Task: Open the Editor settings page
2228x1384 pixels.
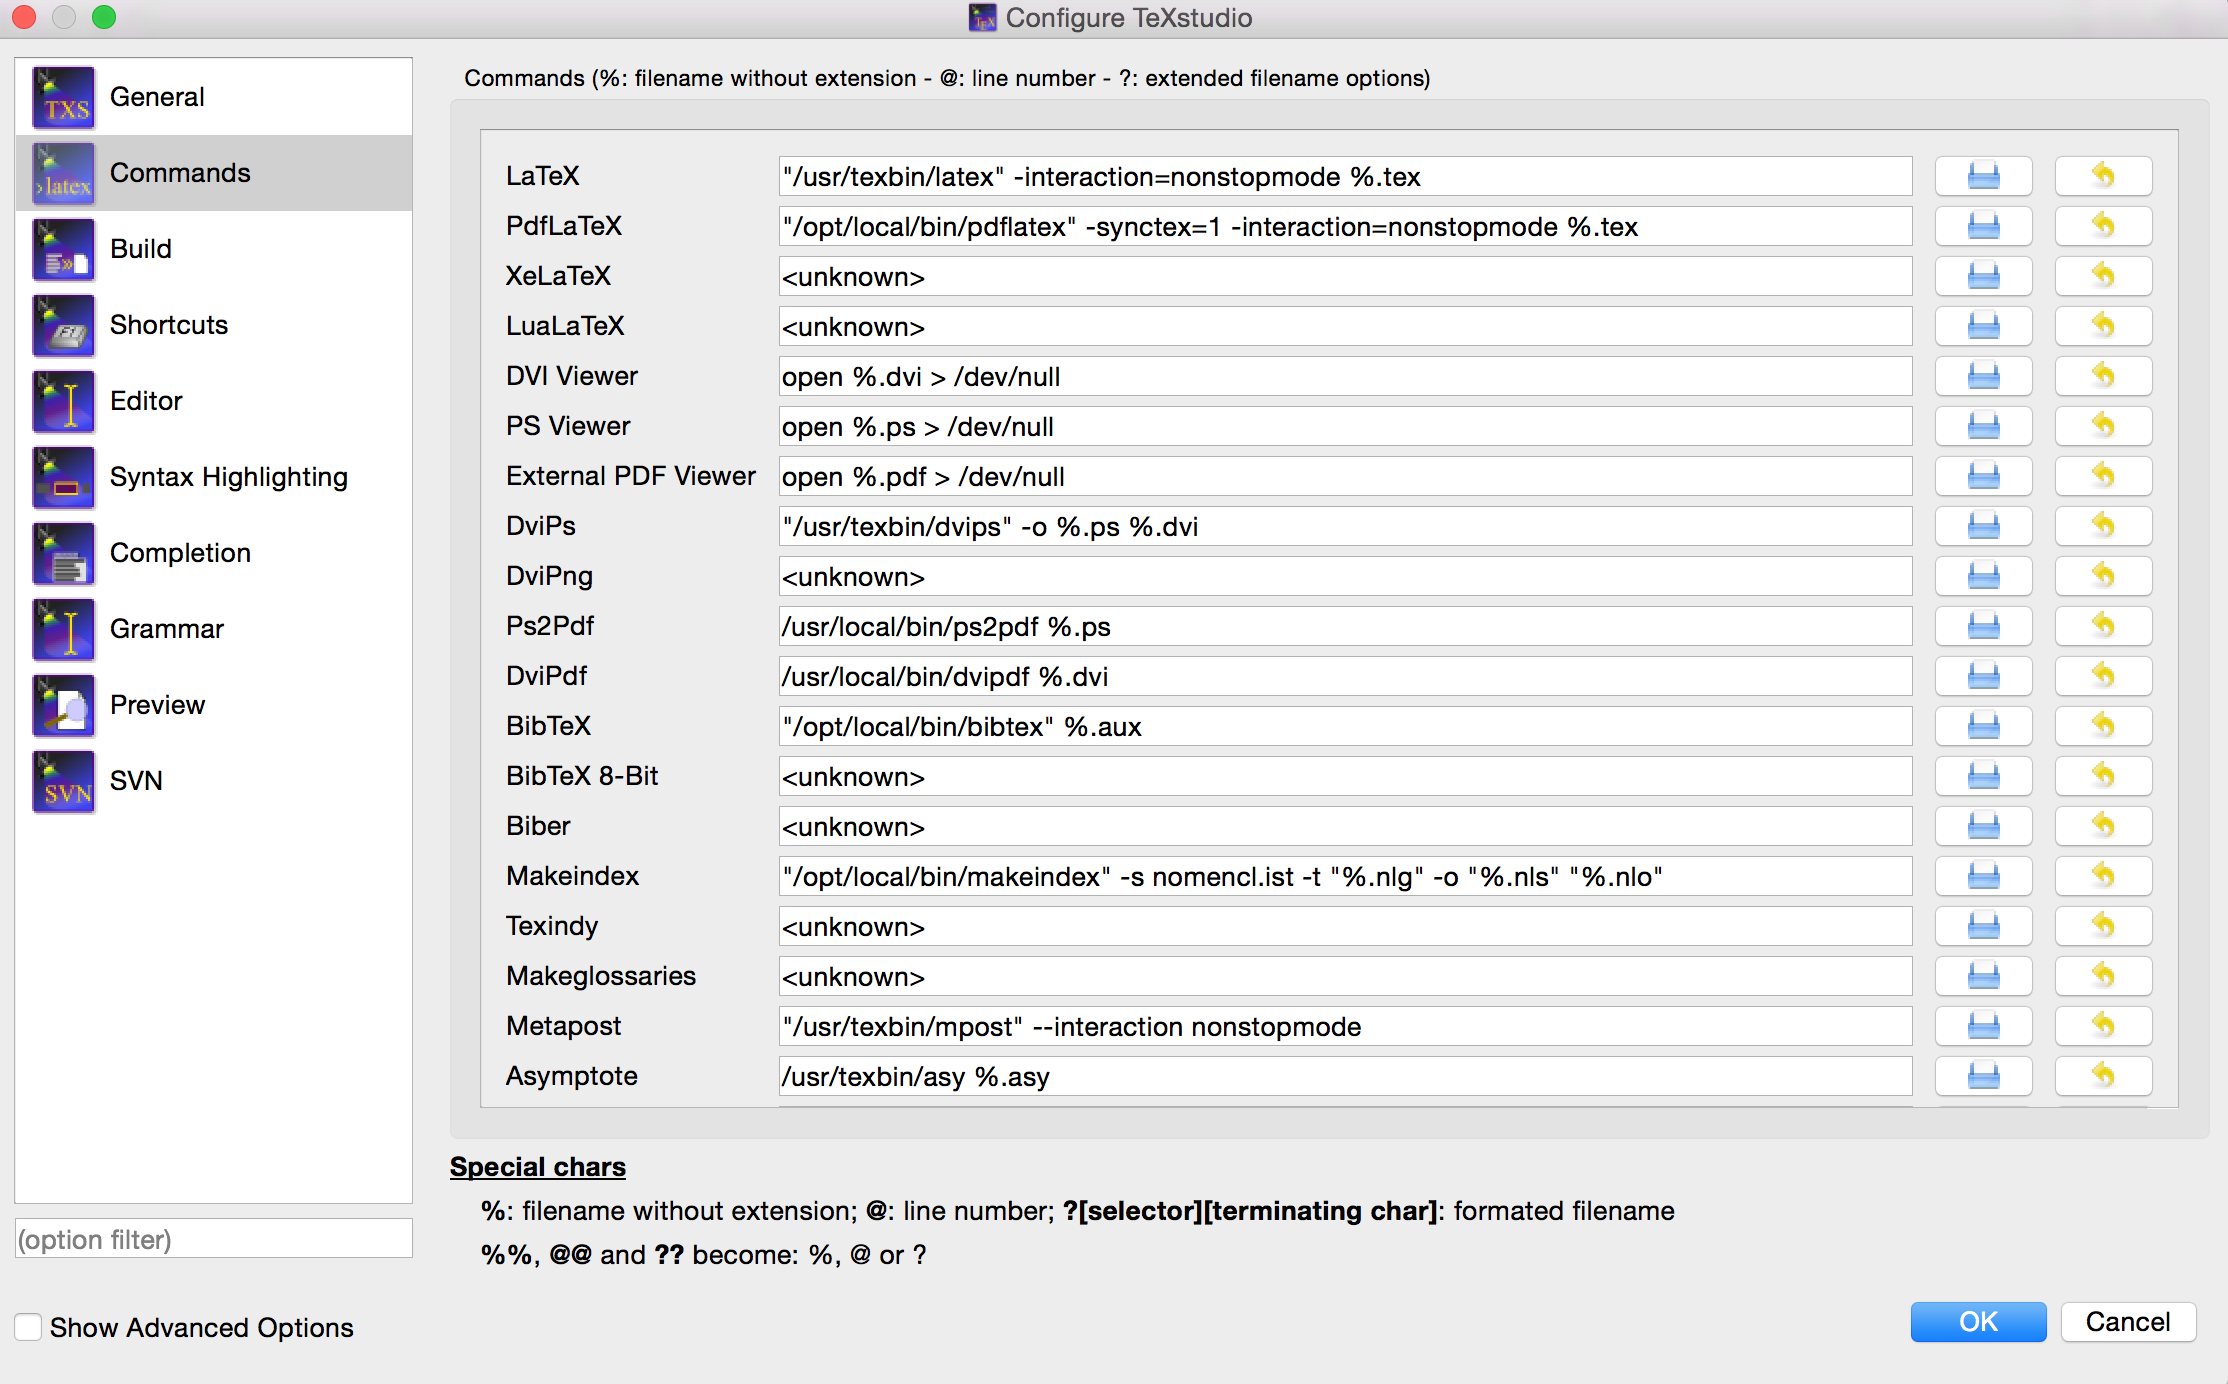Action: coord(214,401)
